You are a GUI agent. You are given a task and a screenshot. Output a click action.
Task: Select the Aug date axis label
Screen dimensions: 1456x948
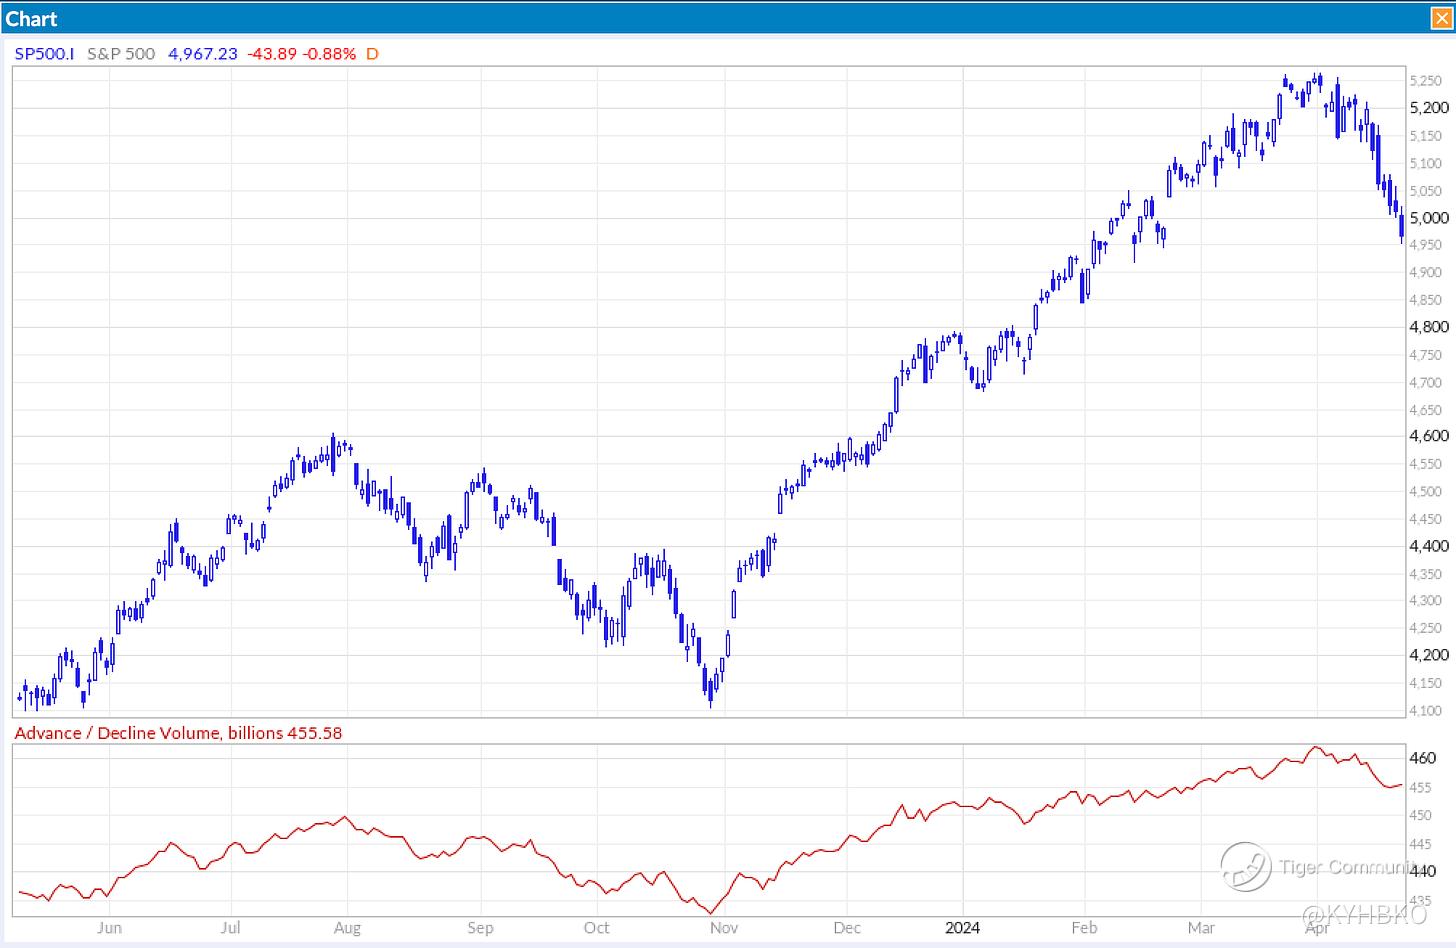coord(347,928)
